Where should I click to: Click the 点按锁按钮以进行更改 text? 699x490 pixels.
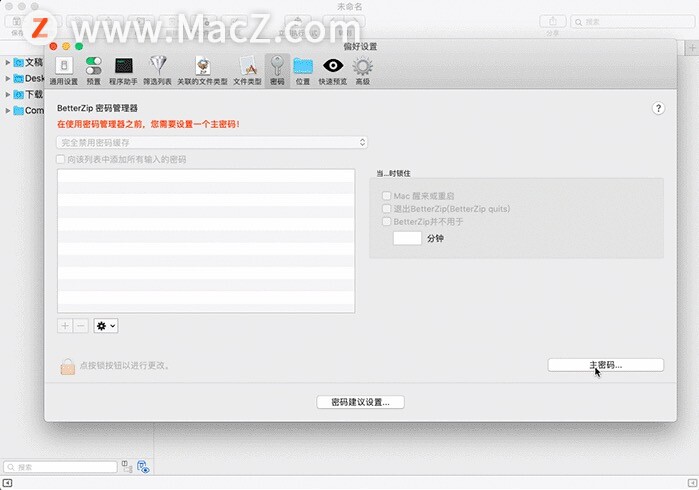pos(124,366)
